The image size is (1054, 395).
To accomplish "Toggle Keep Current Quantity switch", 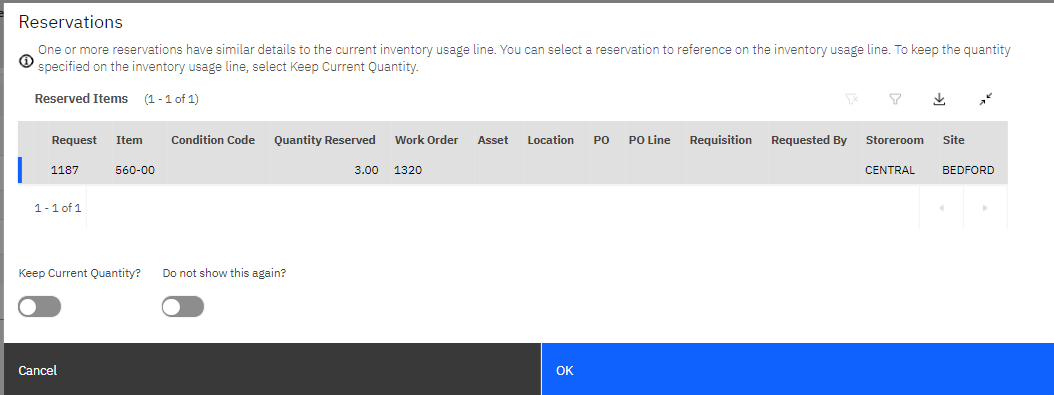I will pyautogui.click(x=40, y=307).
